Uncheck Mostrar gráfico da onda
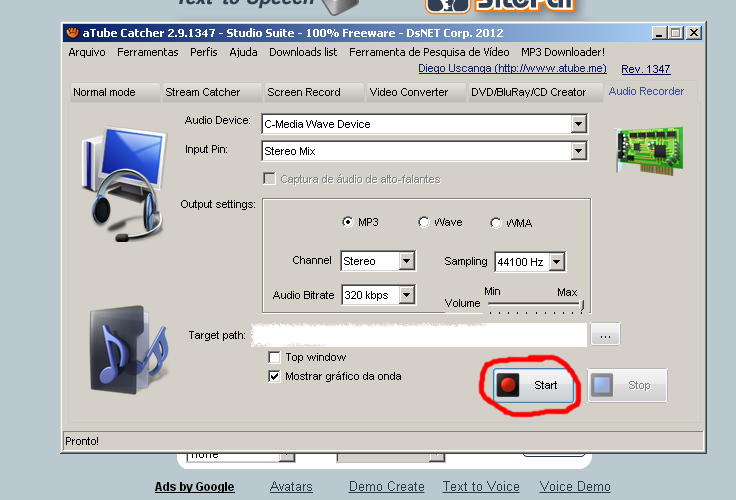This screenshot has height=500, width=736. [274, 376]
